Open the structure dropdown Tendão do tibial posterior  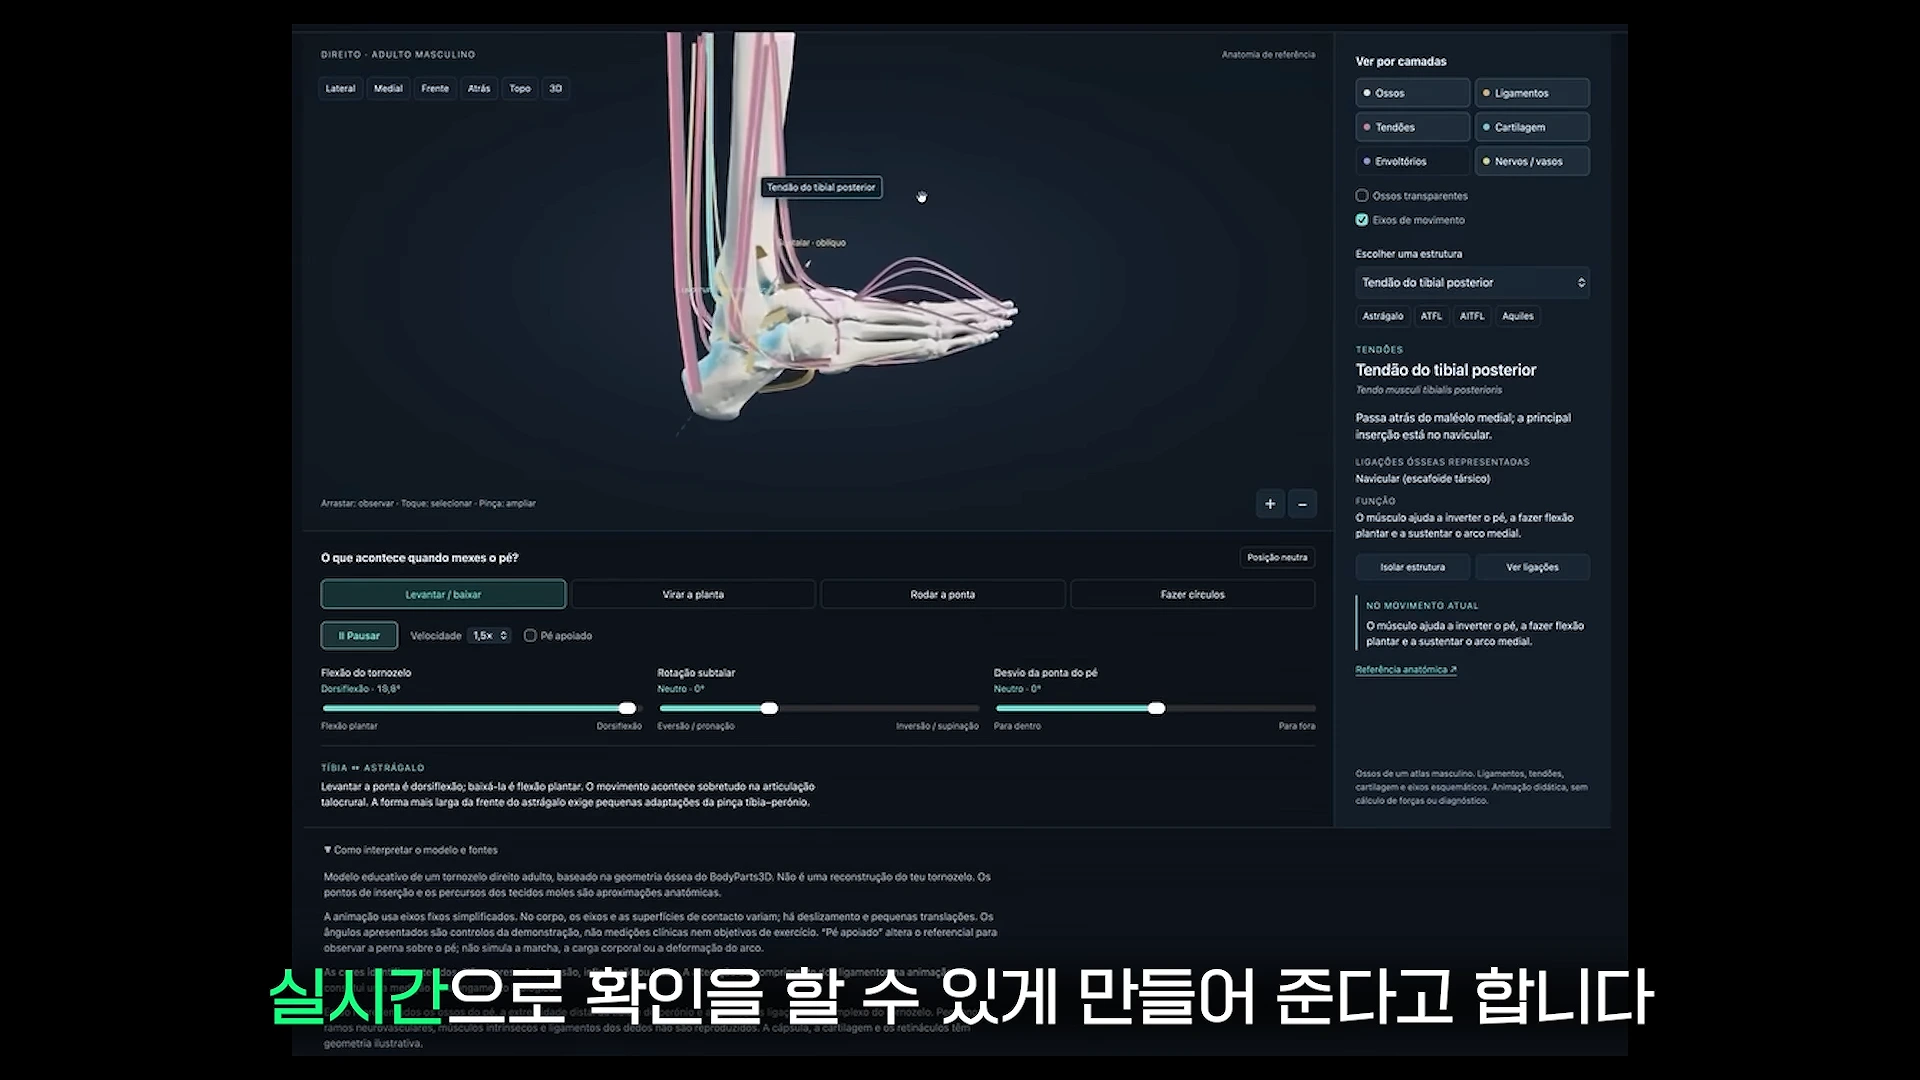[1472, 283]
